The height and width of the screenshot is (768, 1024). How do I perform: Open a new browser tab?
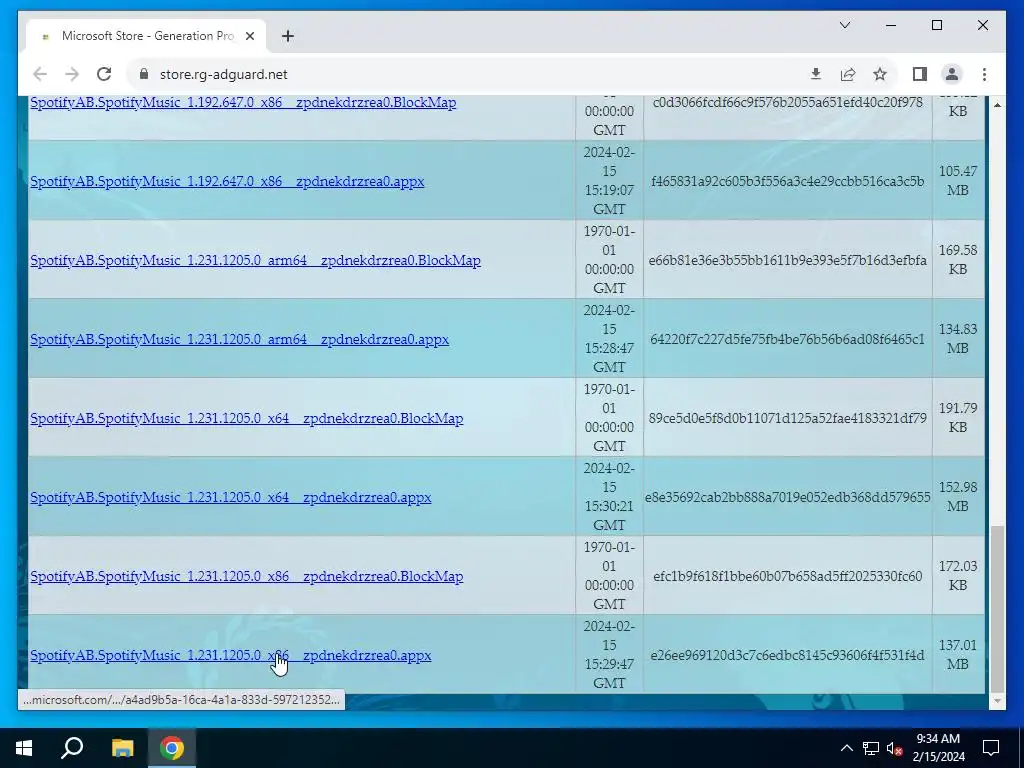click(288, 36)
